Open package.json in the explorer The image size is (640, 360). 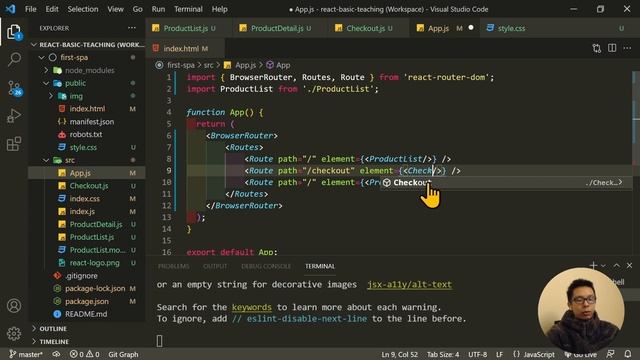[x=87, y=301]
